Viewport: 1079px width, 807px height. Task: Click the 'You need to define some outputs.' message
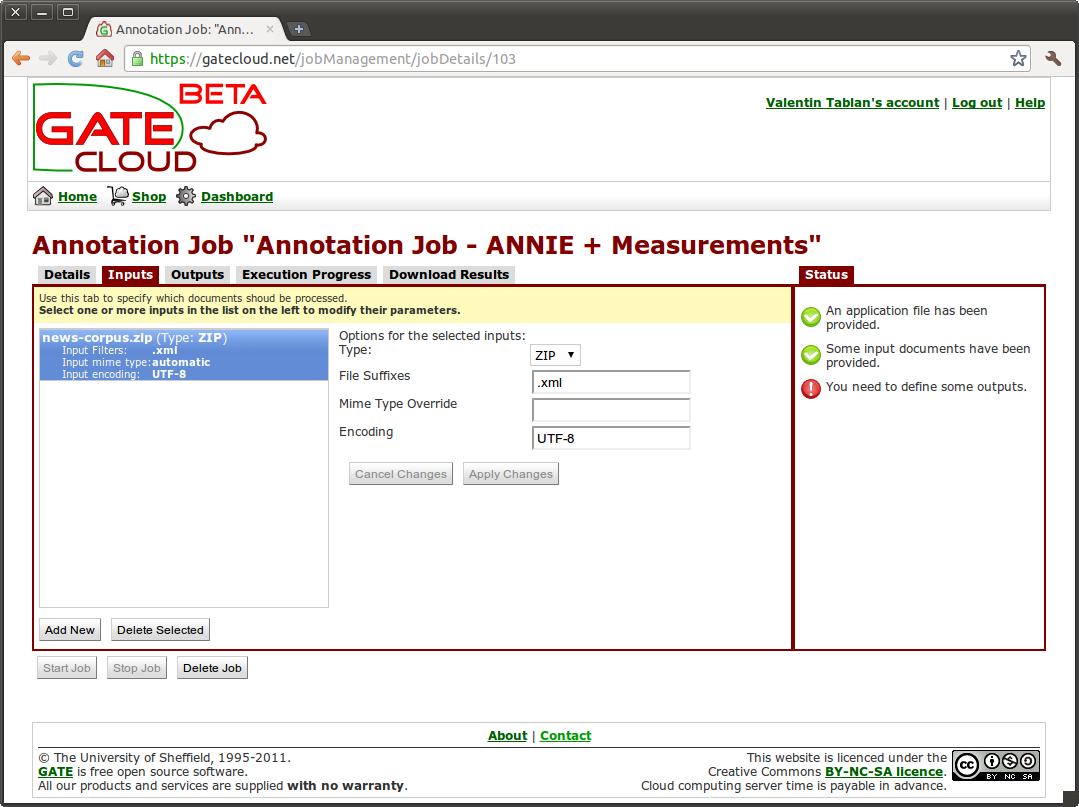926,387
